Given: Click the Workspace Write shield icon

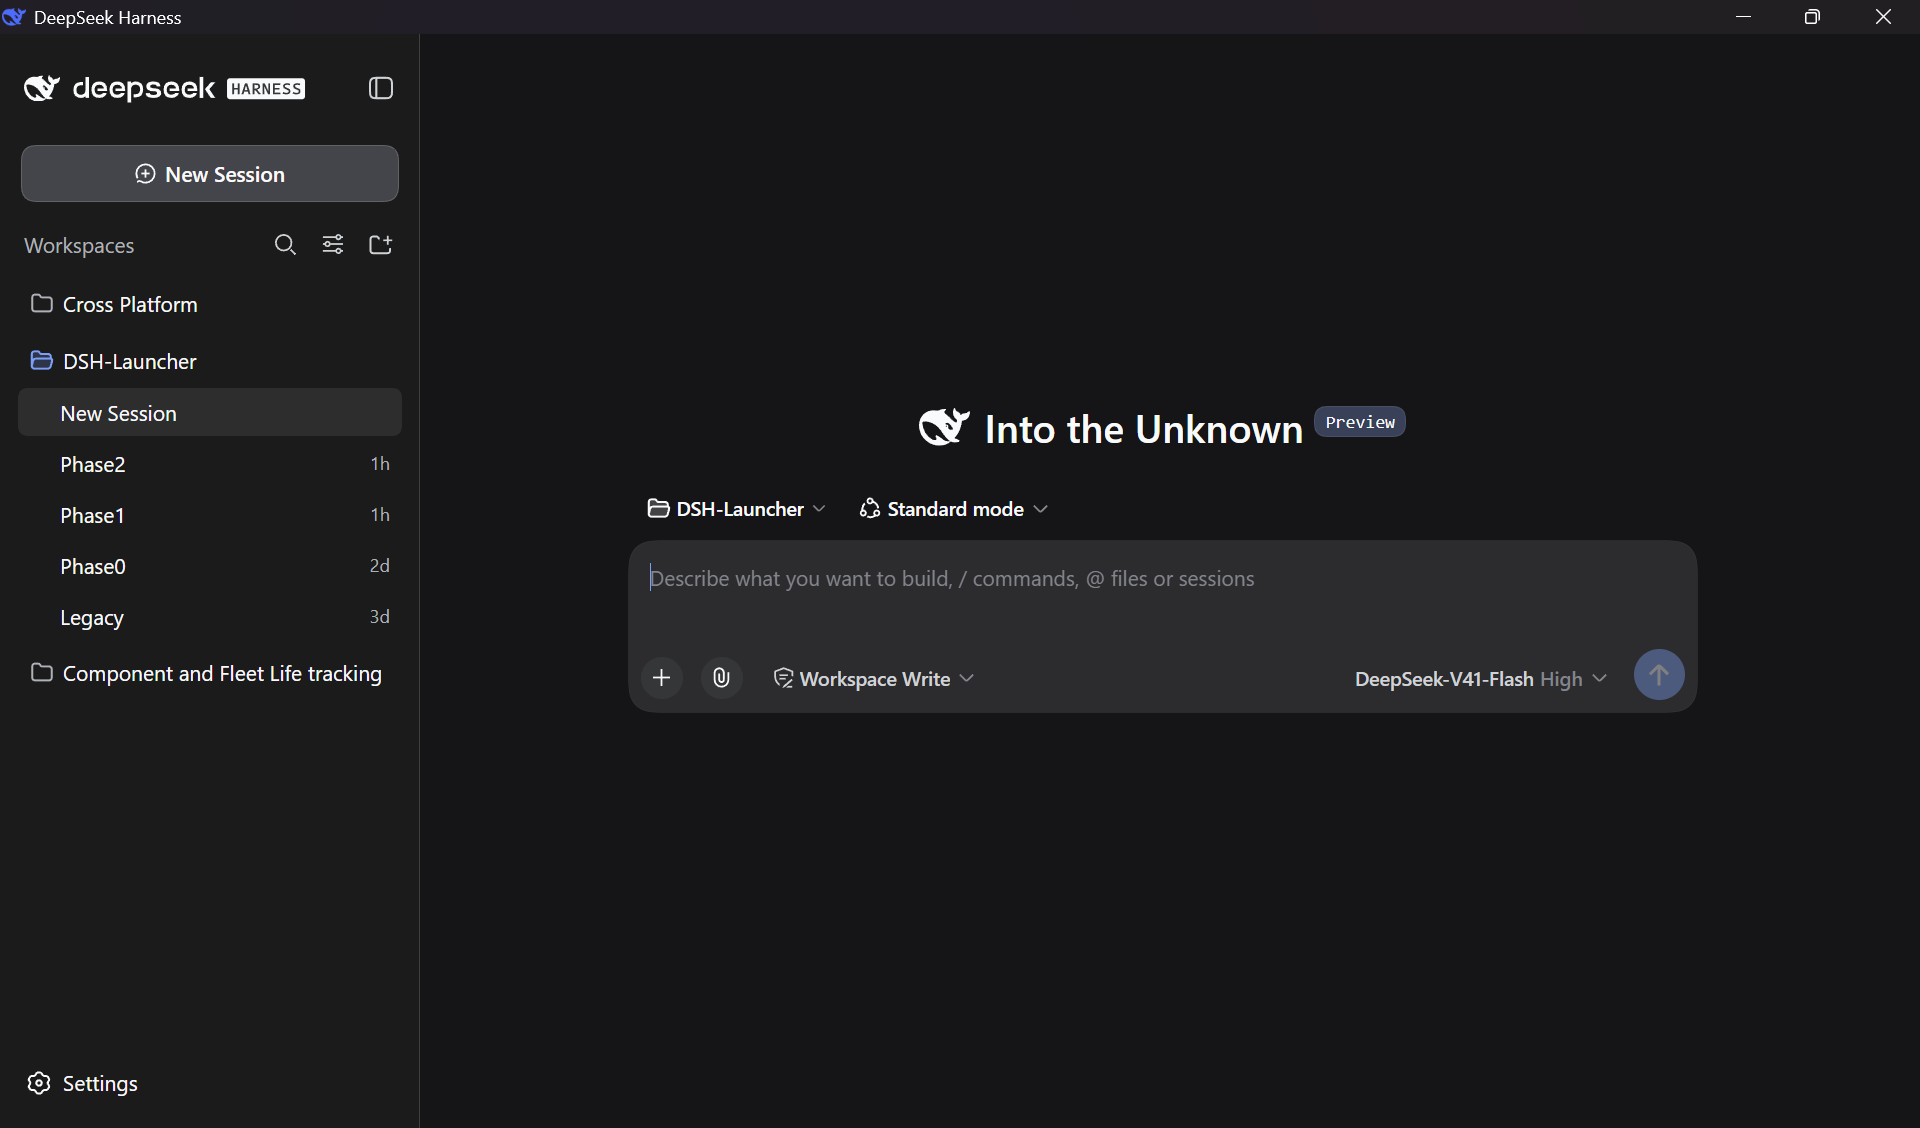Looking at the screenshot, I should 784,678.
